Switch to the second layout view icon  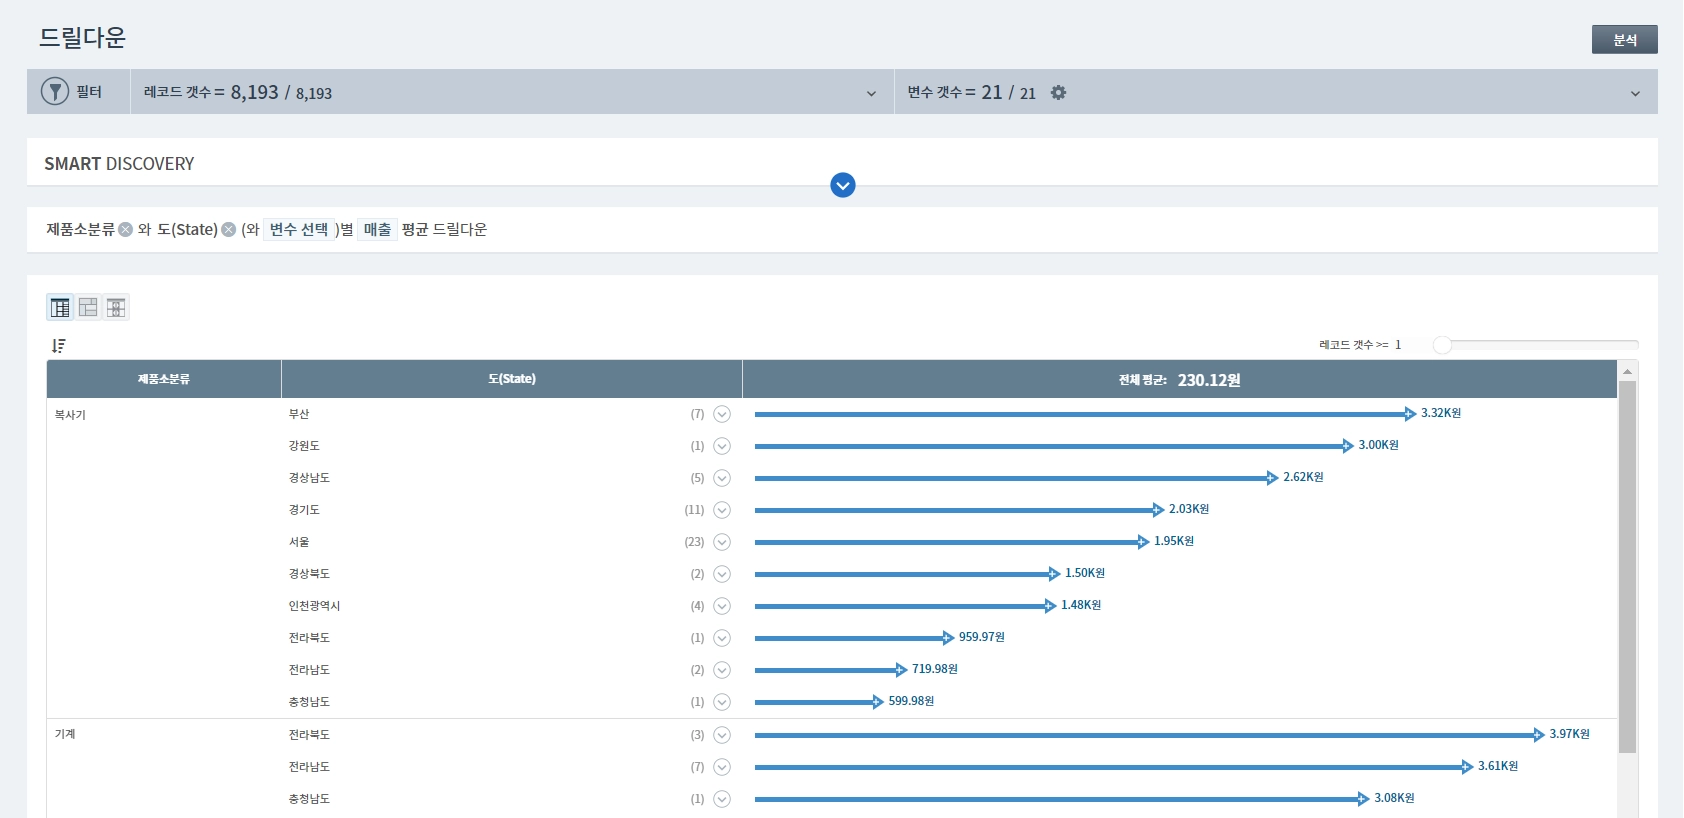pos(88,307)
